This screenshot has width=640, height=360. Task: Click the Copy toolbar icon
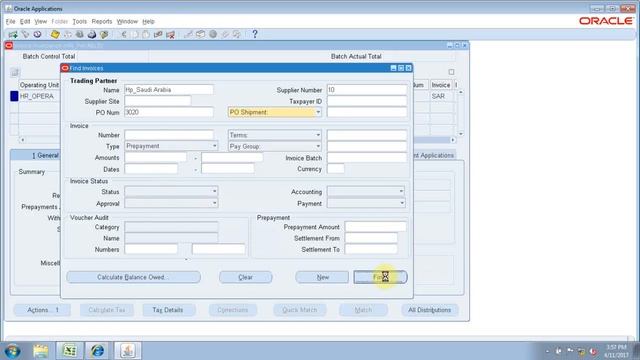coord(135,35)
